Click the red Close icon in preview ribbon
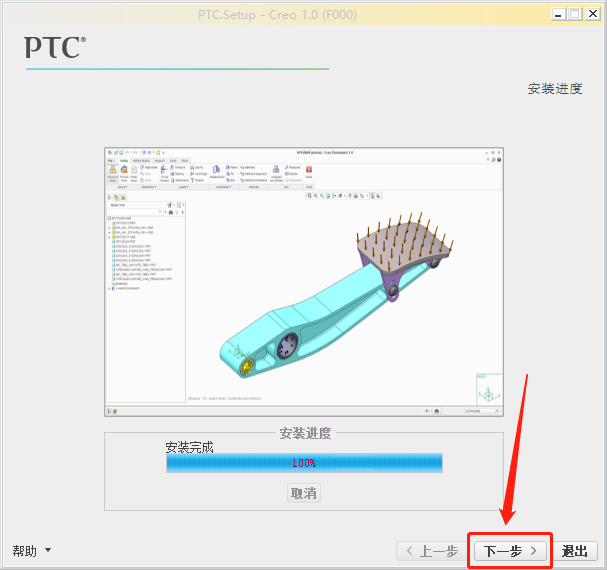Viewport: 607px width, 570px height. [x=309, y=170]
